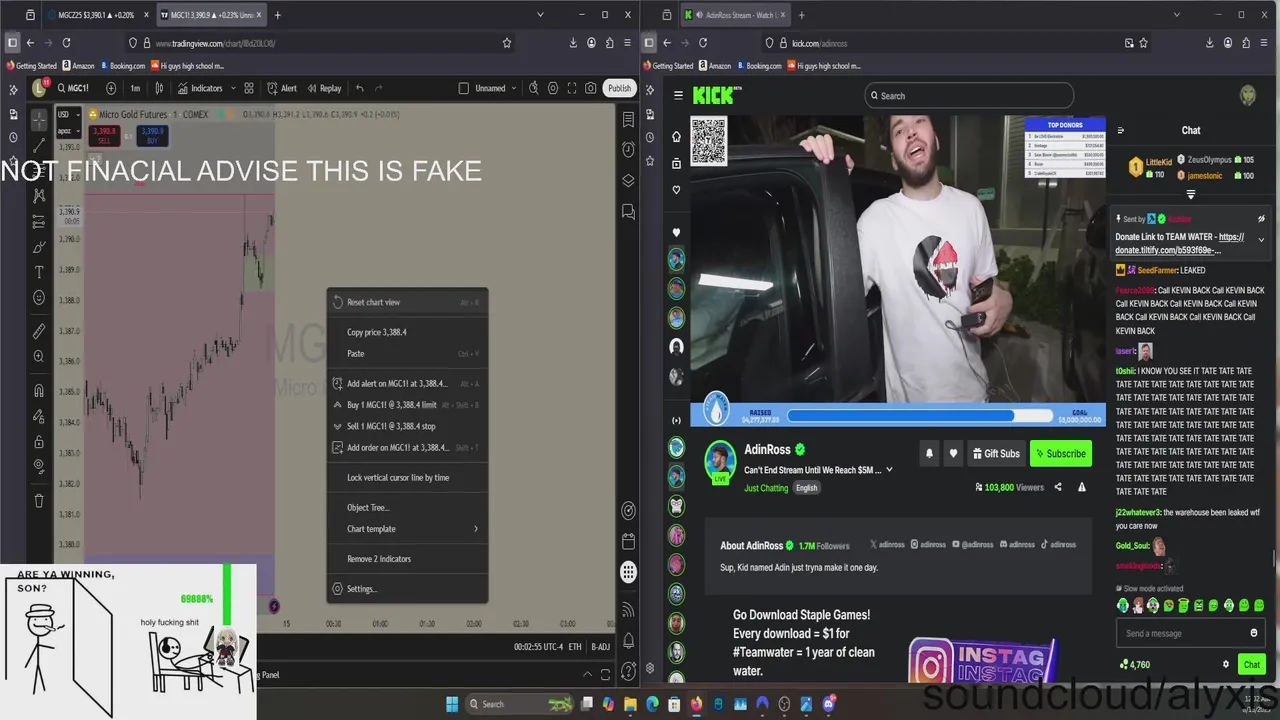
Task: Select the brush drawing tool
Action: [39, 246]
